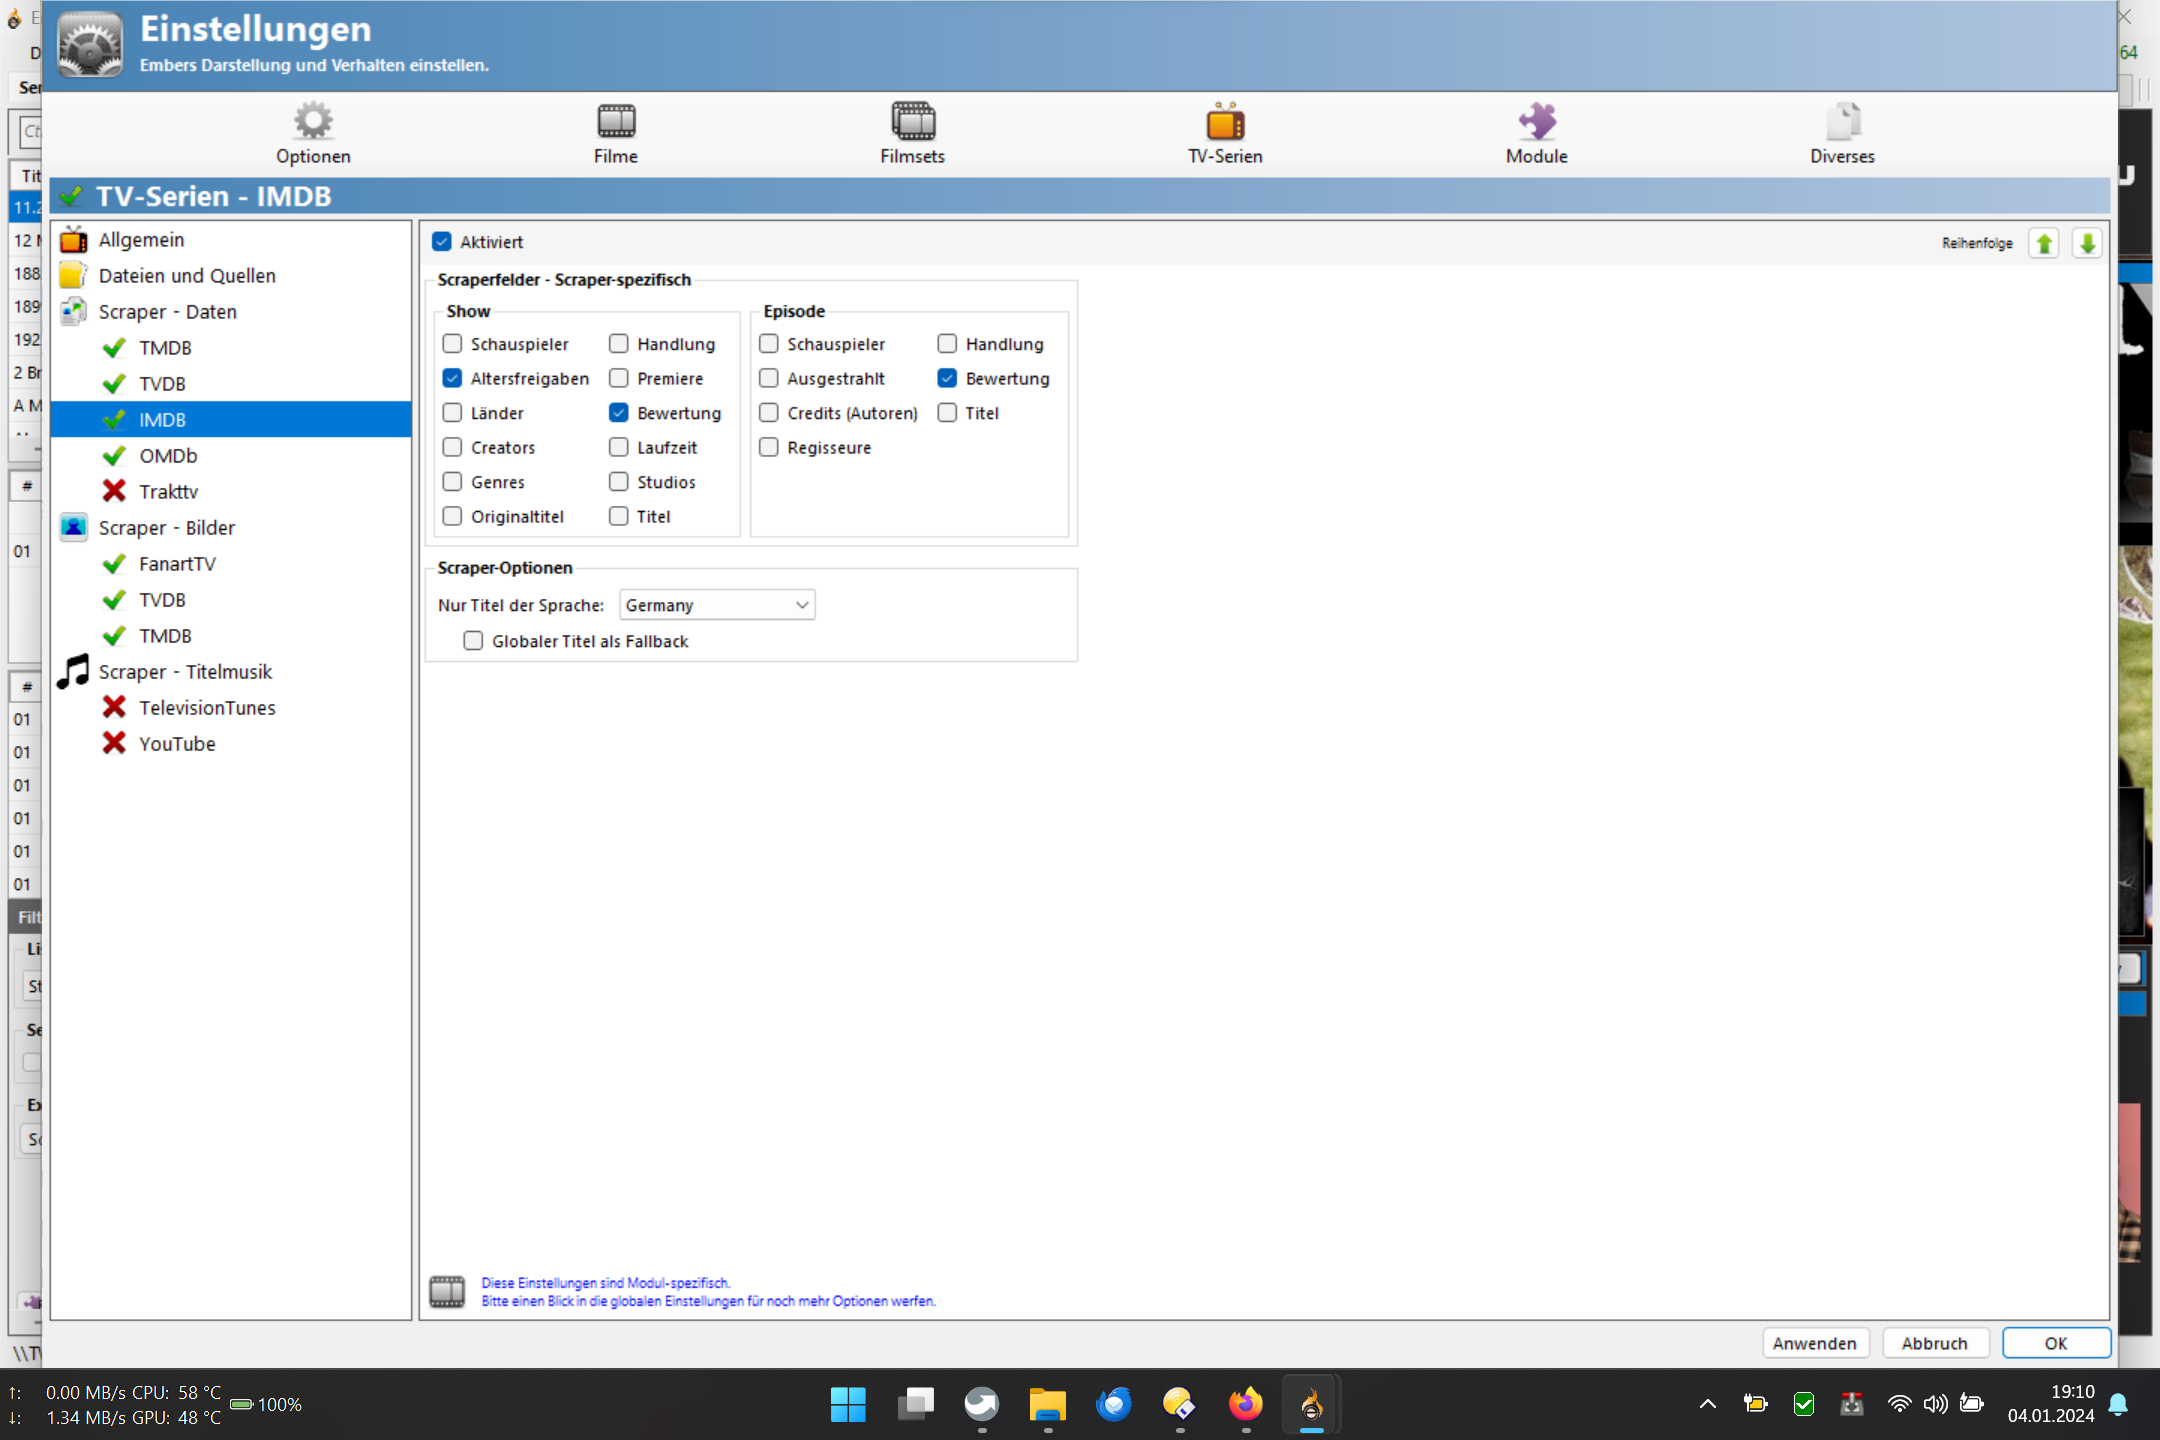Select the highlighted IMDB scraper entry

pyautogui.click(x=231, y=420)
